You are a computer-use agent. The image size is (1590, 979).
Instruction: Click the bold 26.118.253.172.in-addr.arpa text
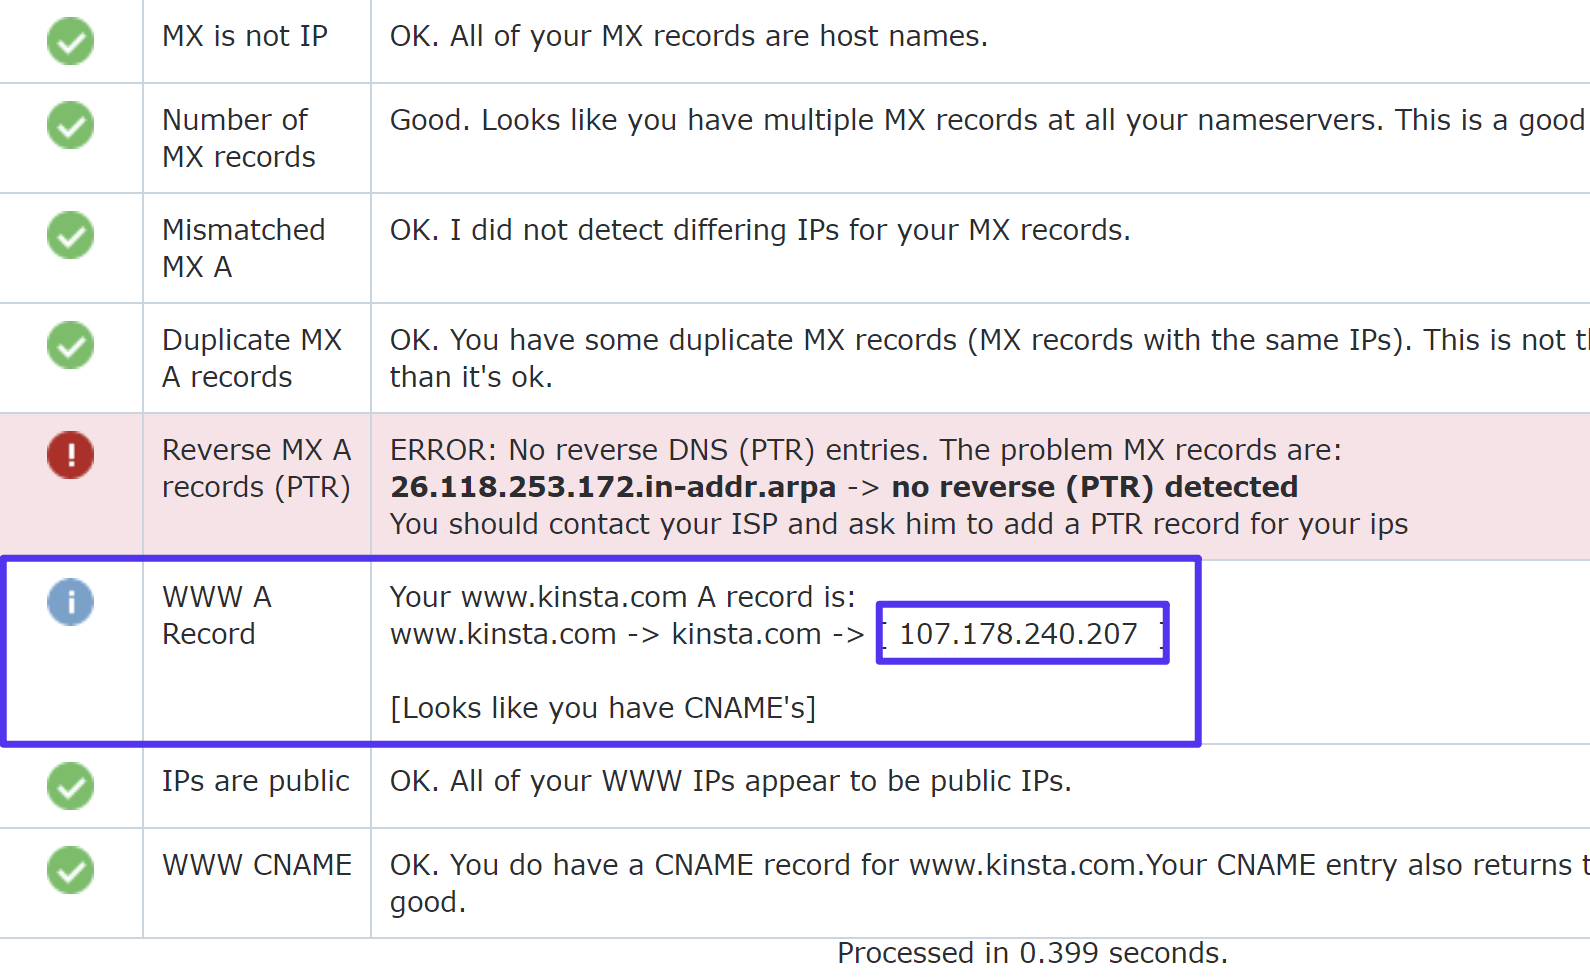(613, 487)
